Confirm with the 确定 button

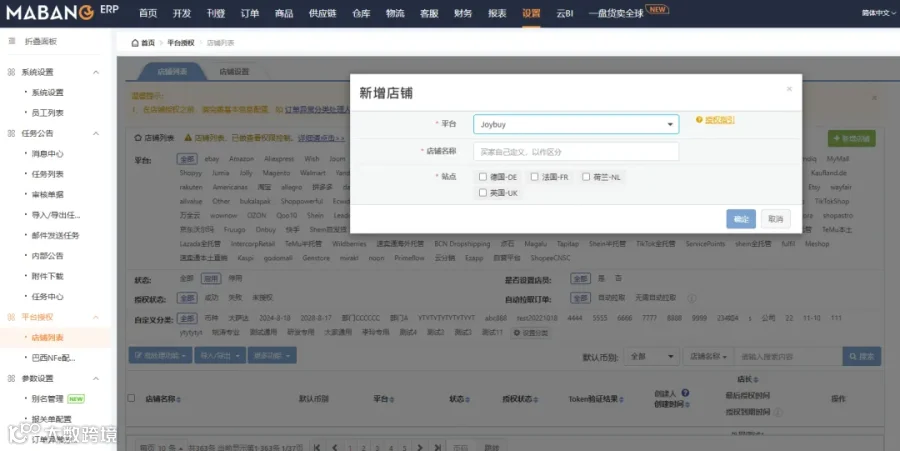click(x=741, y=219)
